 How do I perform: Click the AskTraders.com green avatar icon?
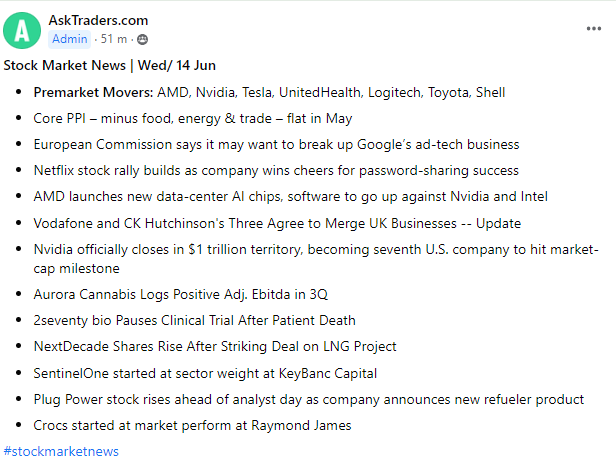(x=22, y=30)
